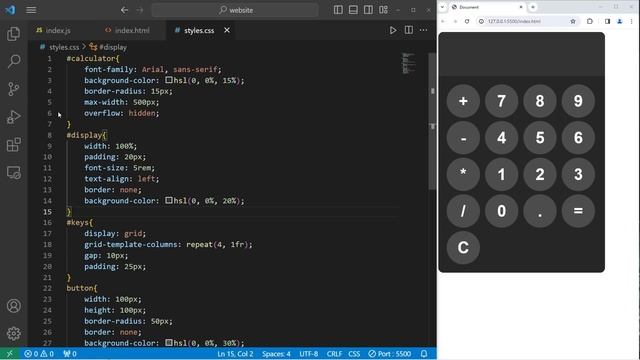This screenshot has width=640, height=360.
Task: Click calculator C clear button
Action: click(x=463, y=247)
